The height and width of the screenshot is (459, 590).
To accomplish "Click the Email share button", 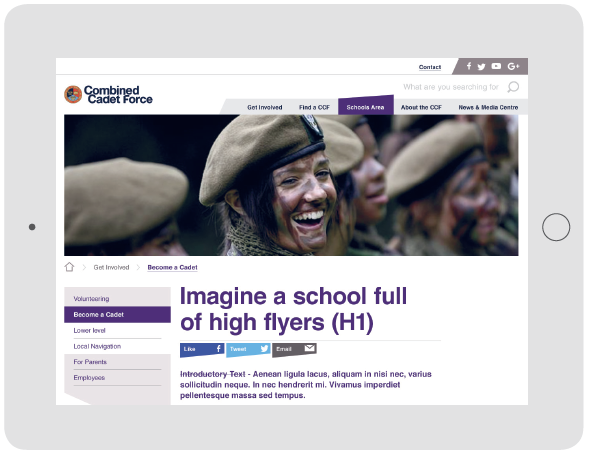I will click(x=294, y=349).
